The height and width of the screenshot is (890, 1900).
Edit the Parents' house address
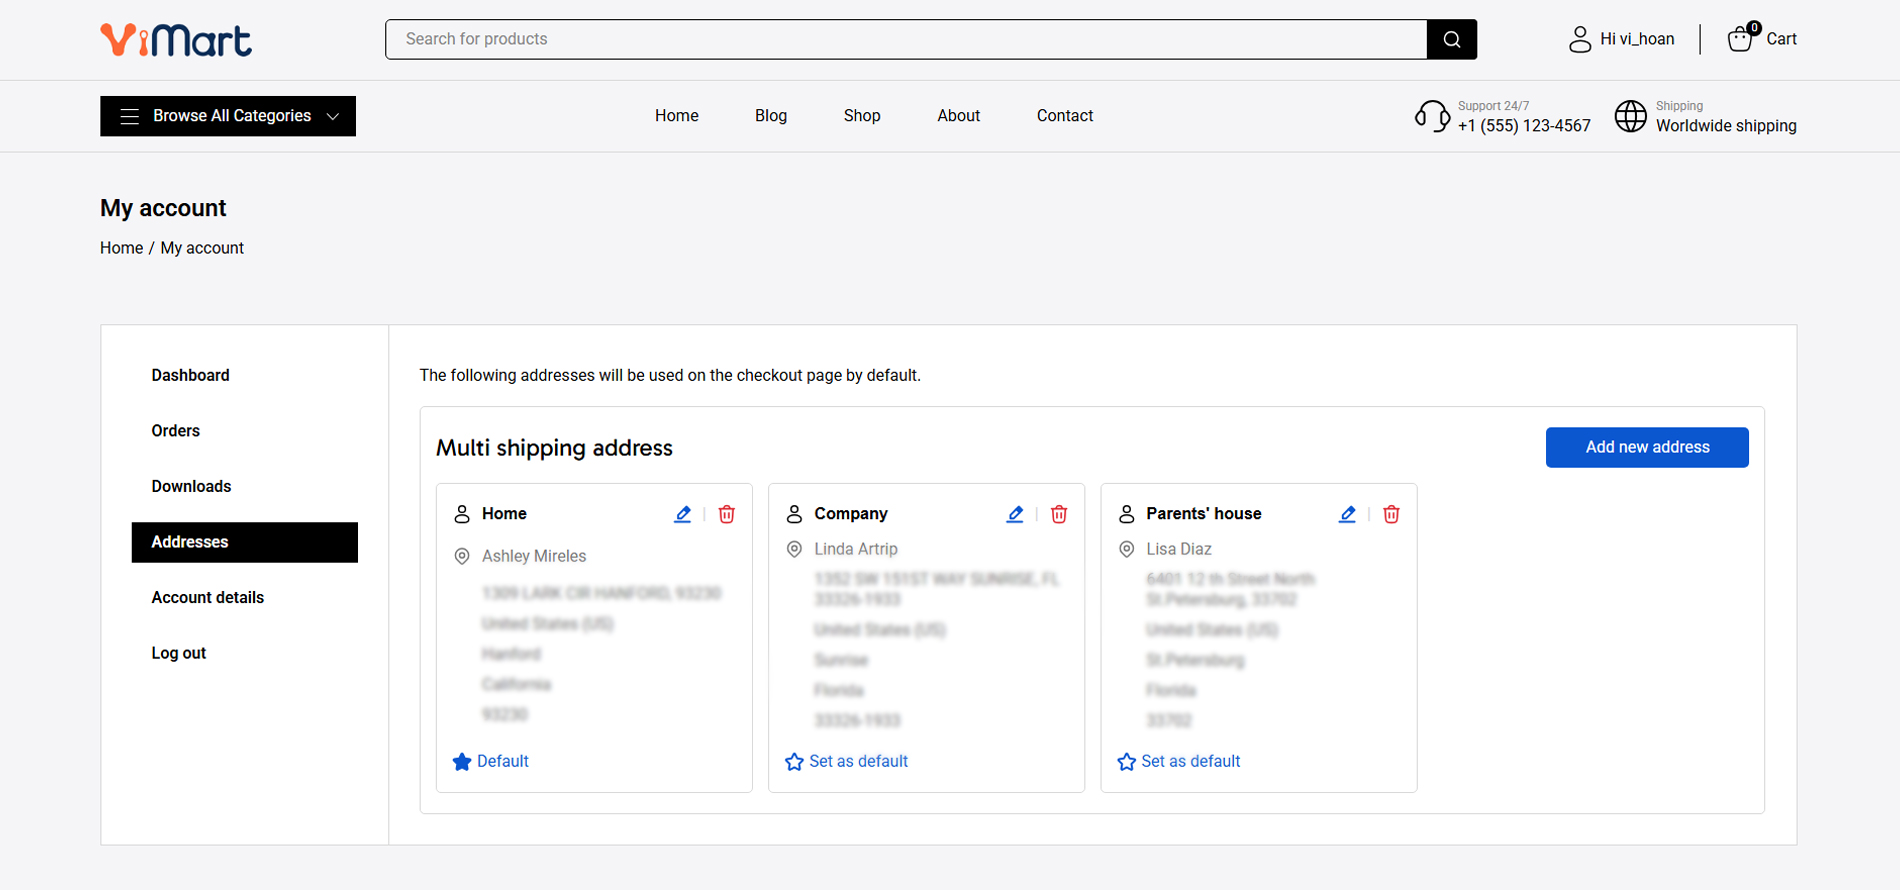(x=1347, y=514)
